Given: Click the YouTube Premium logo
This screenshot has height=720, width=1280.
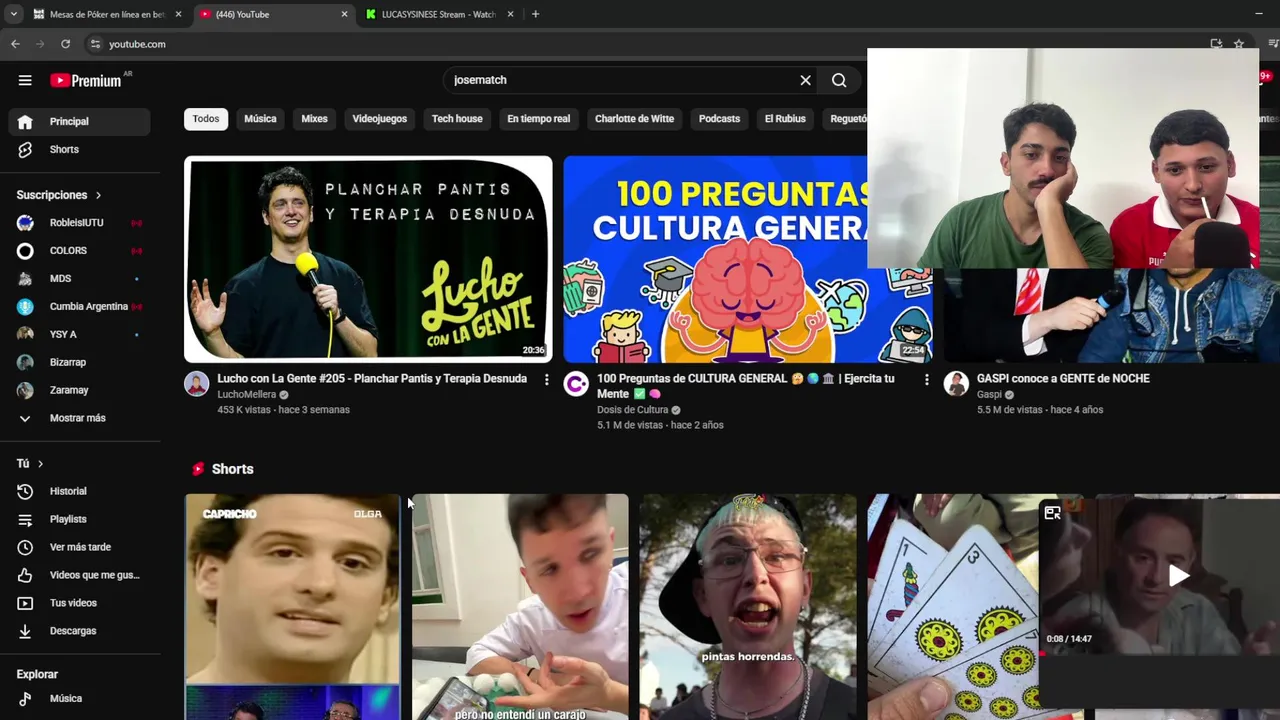Looking at the screenshot, I should tap(86, 80).
